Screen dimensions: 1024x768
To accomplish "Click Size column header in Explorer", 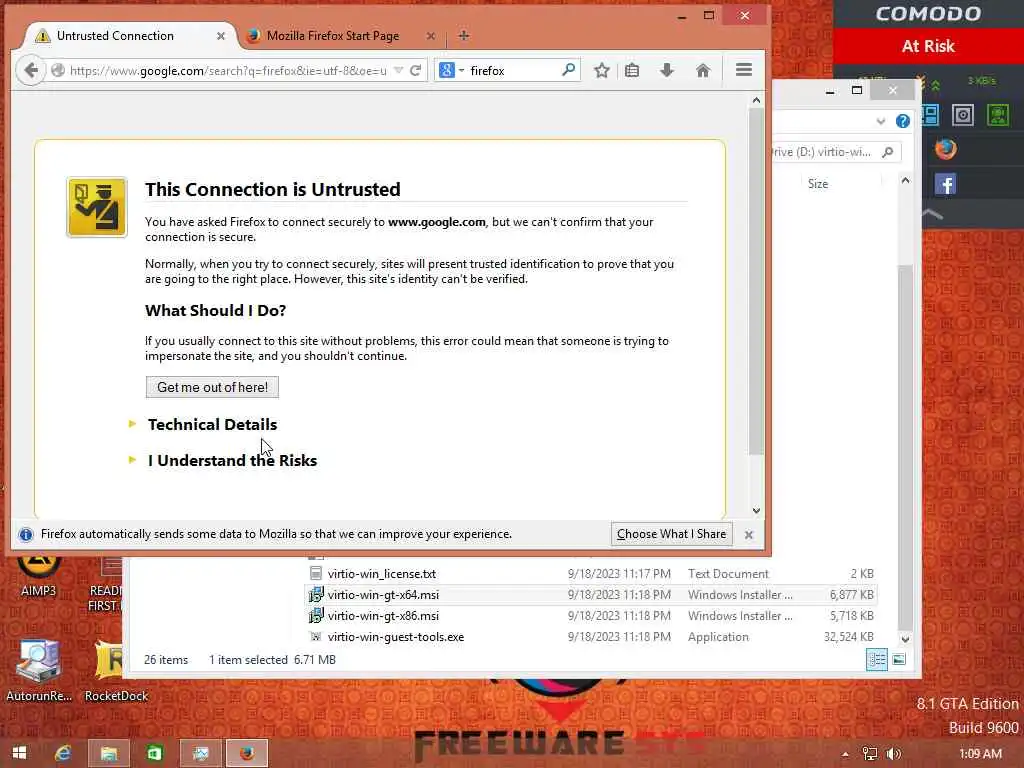I will [818, 184].
